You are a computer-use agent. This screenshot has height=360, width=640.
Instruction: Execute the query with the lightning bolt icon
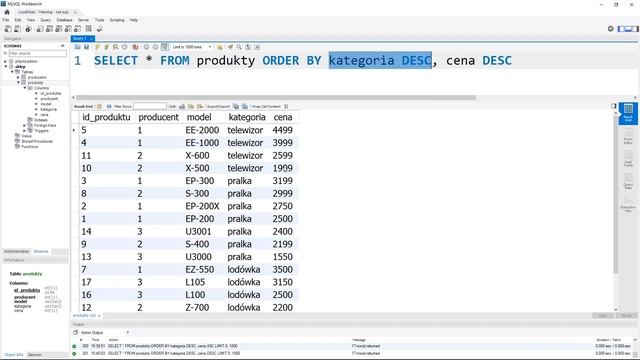pos(97,47)
